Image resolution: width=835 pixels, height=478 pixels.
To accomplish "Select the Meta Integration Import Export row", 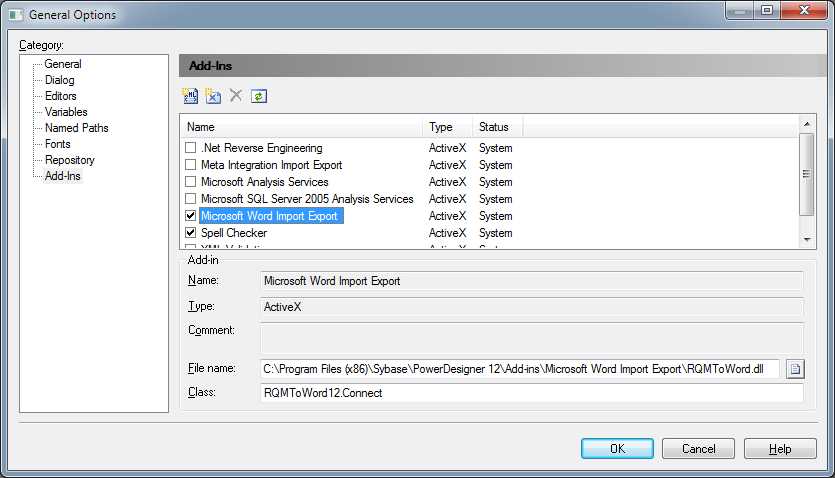I will pos(272,164).
